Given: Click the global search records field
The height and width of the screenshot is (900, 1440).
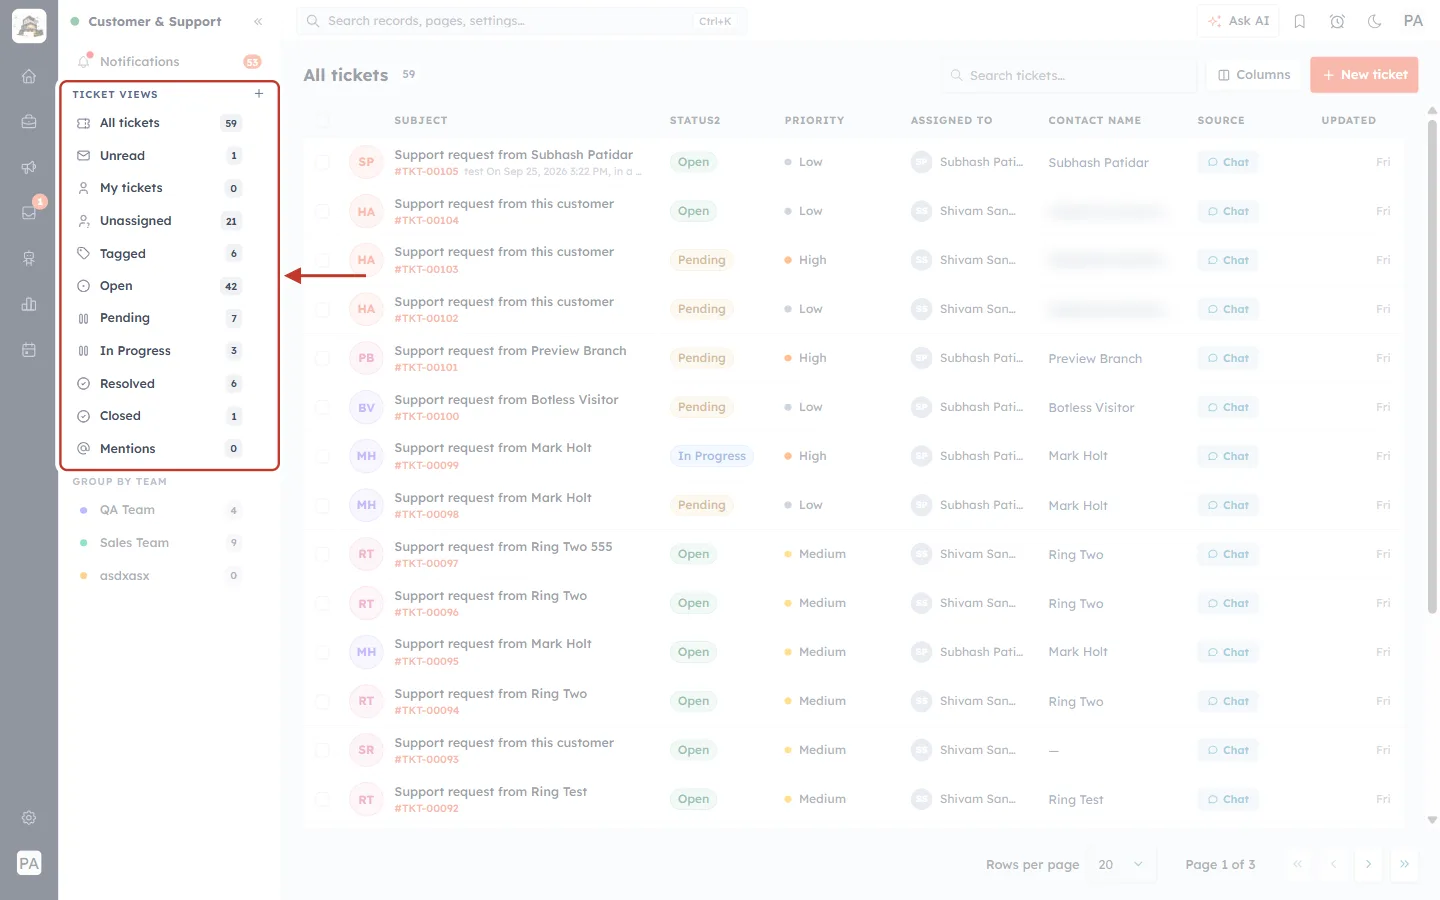Looking at the screenshot, I should click(521, 21).
